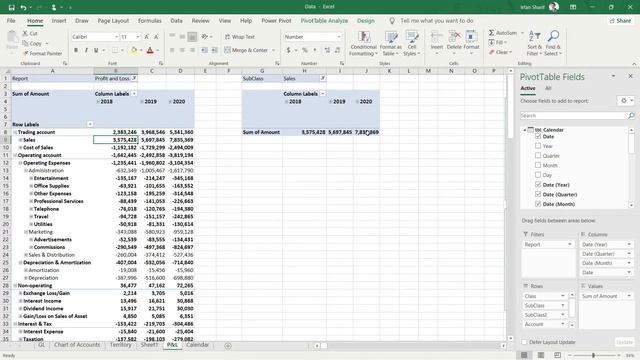Collapse the Trading account row
The image size is (640, 360).
[15, 132]
